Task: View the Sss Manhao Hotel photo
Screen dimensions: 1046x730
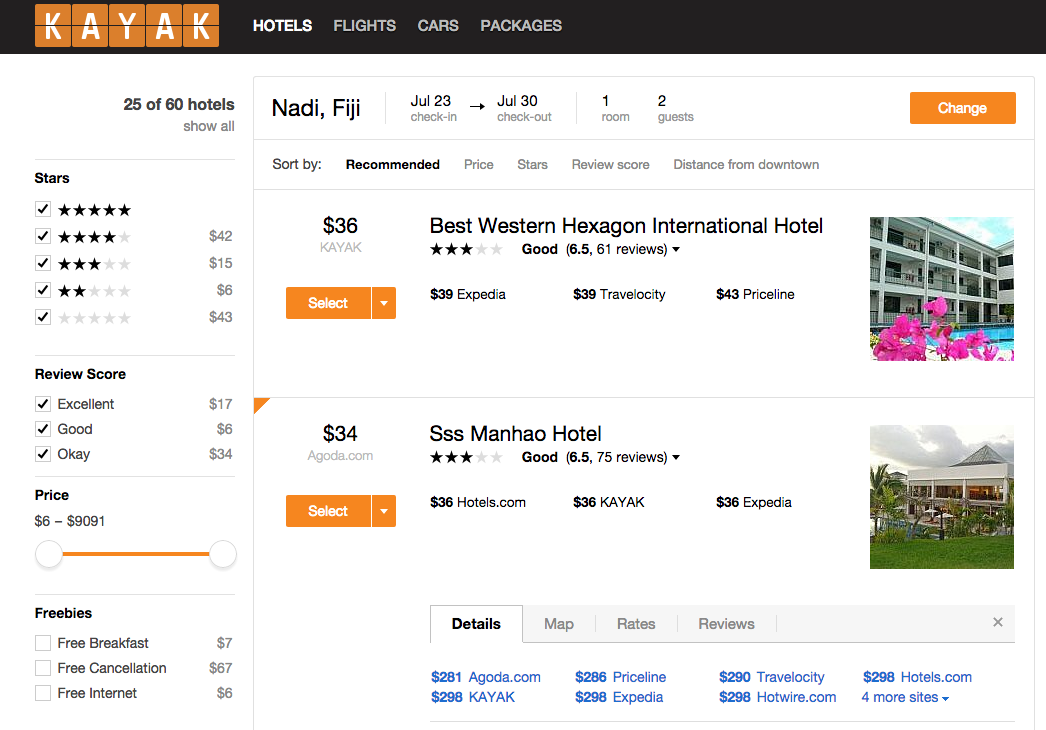Action: tap(942, 497)
